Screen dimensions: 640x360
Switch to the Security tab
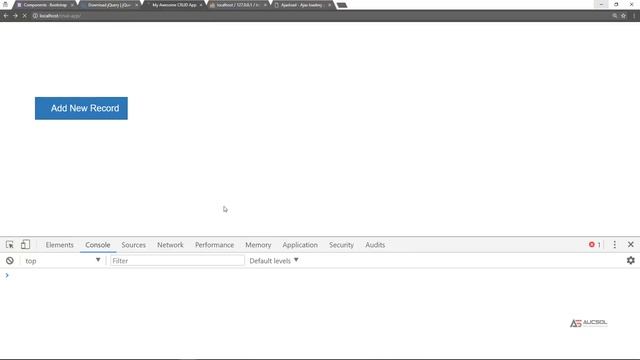pos(341,245)
